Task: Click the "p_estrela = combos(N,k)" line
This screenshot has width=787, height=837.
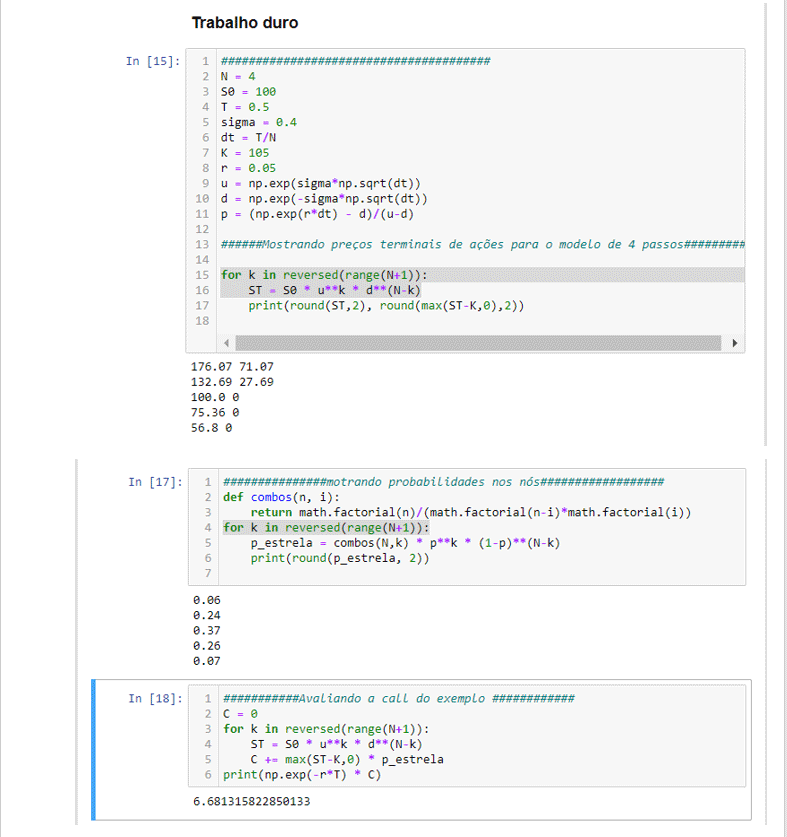Action: tap(405, 543)
